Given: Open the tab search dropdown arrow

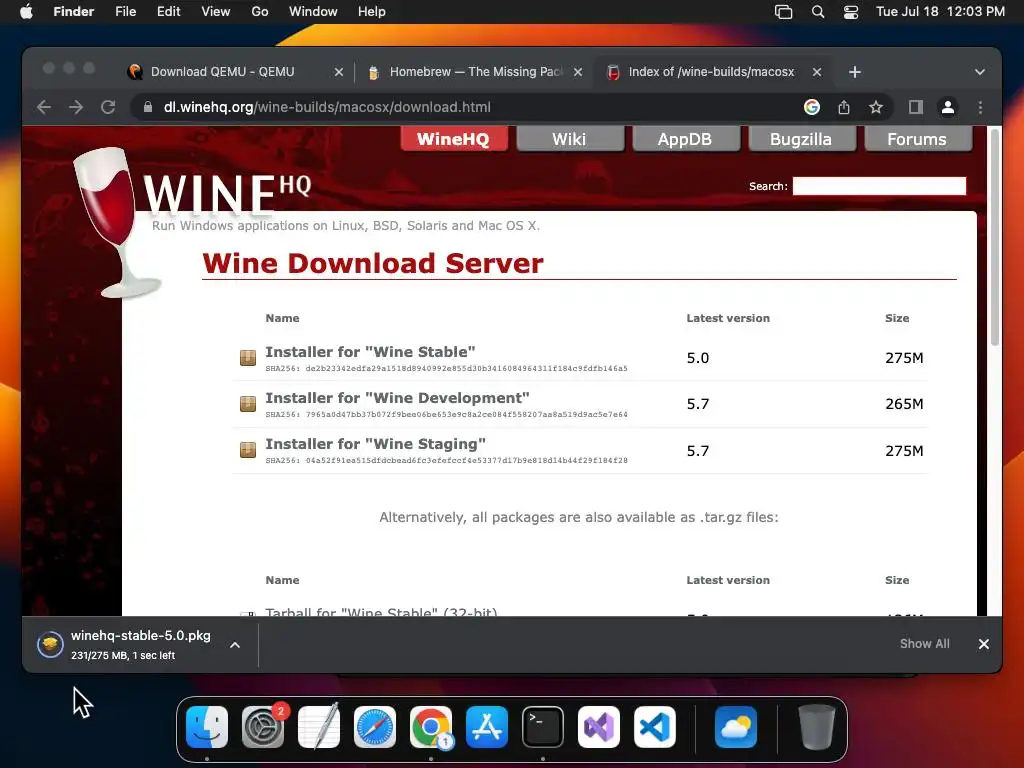Looking at the screenshot, I should click(980, 72).
